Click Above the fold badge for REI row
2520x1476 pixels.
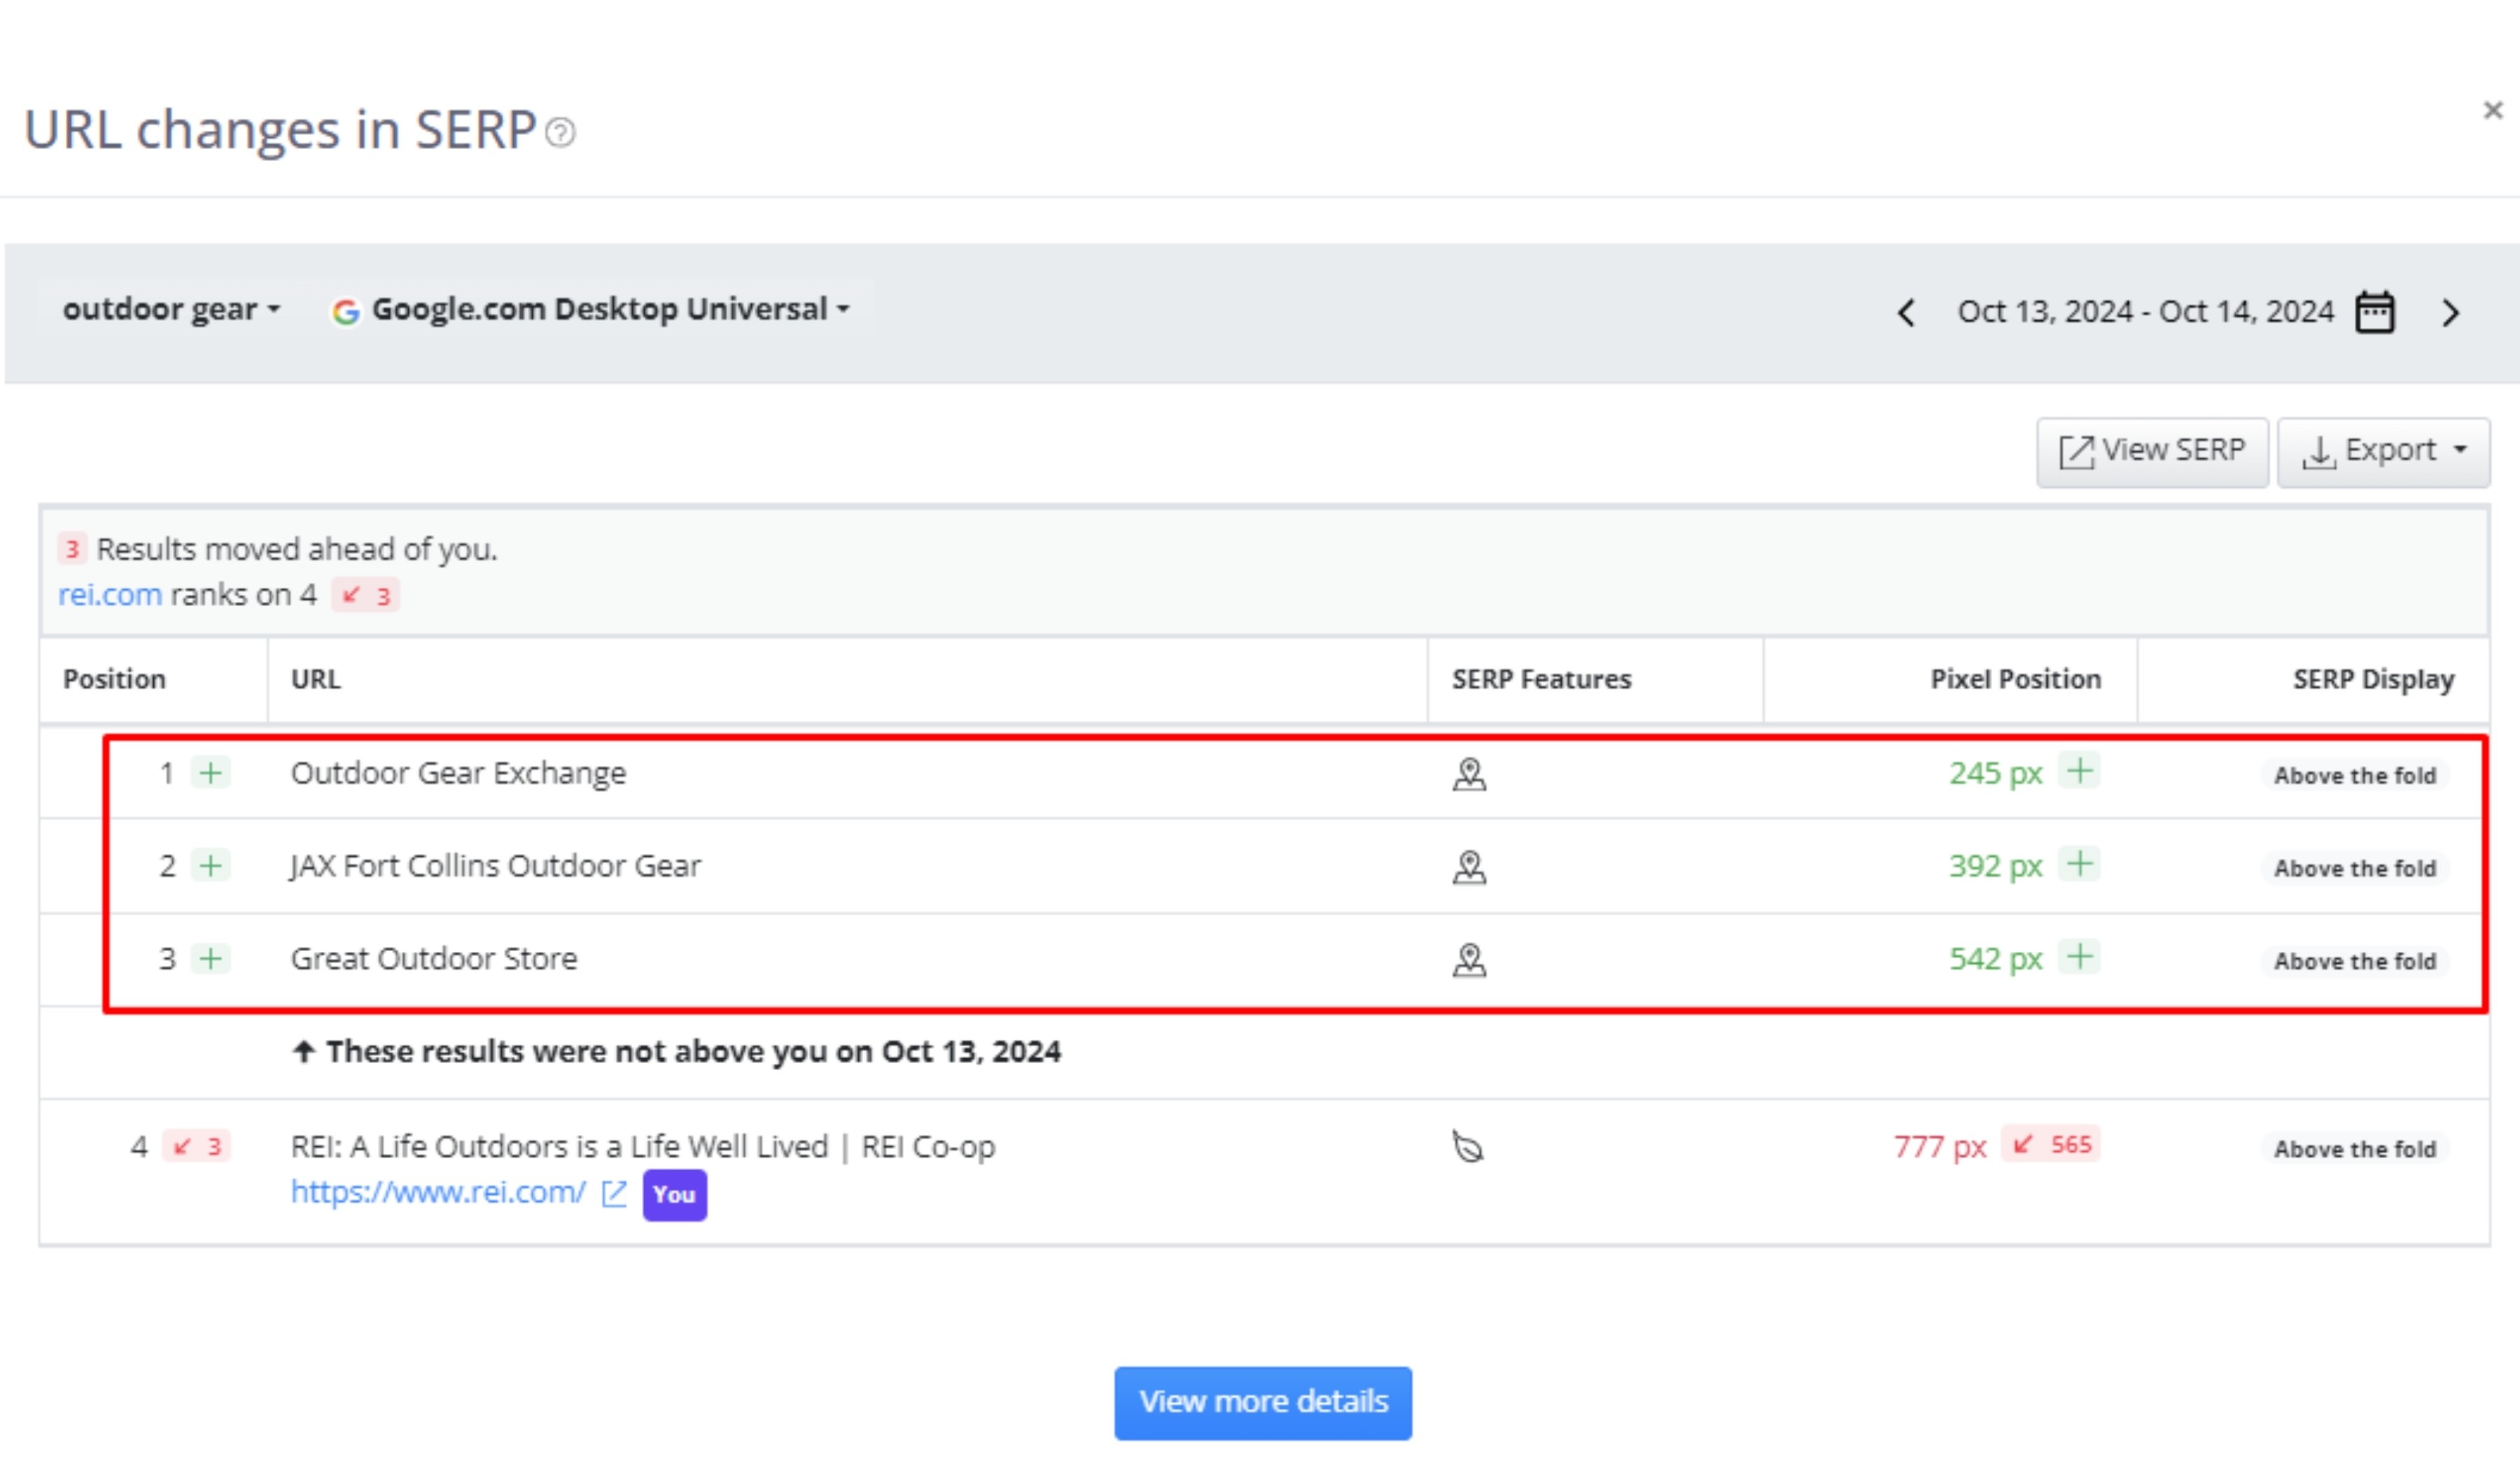click(2355, 1149)
